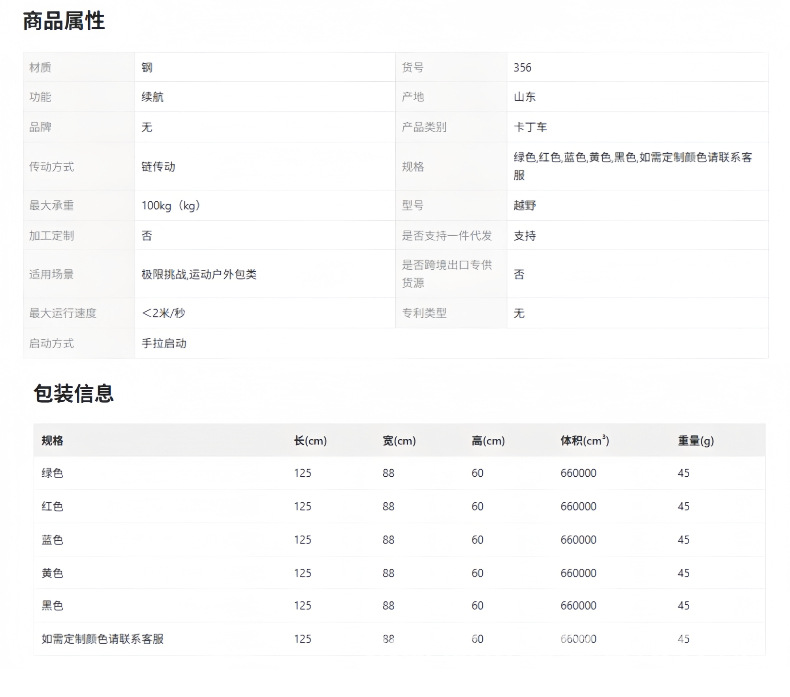Click the 是否跨境出口专供货源 label

(446, 274)
